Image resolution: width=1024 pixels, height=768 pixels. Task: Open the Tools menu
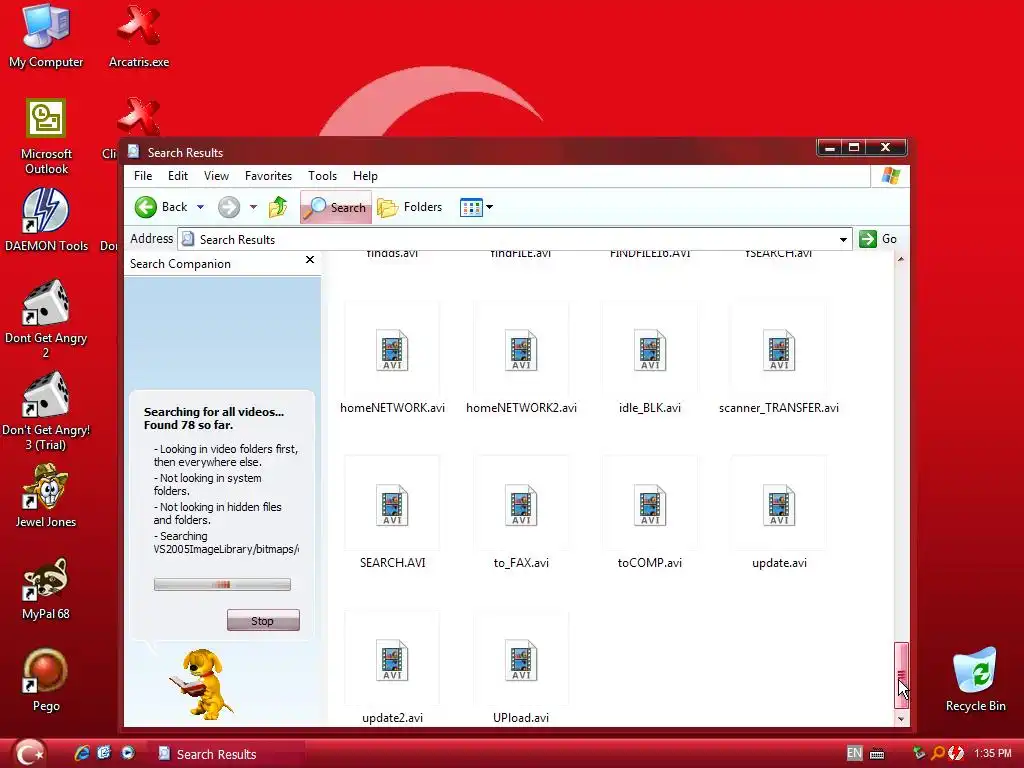(323, 176)
